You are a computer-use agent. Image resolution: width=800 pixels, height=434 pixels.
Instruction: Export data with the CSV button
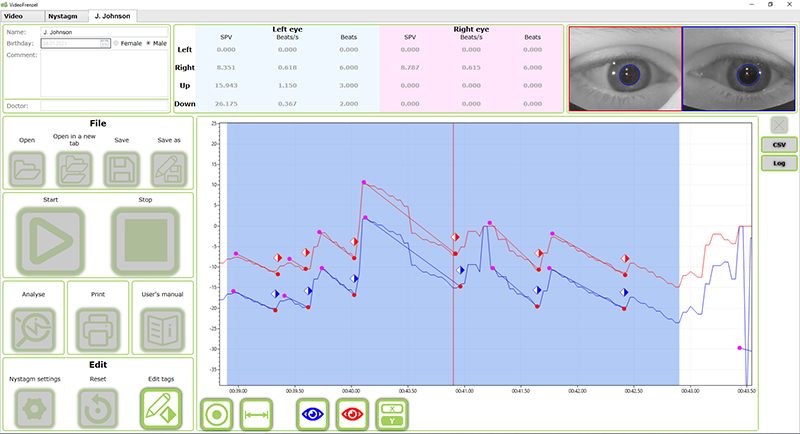click(779, 145)
